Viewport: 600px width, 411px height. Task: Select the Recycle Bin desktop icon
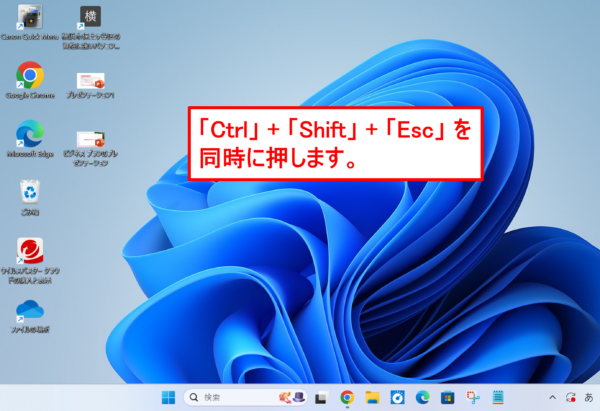click(x=30, y=193)
